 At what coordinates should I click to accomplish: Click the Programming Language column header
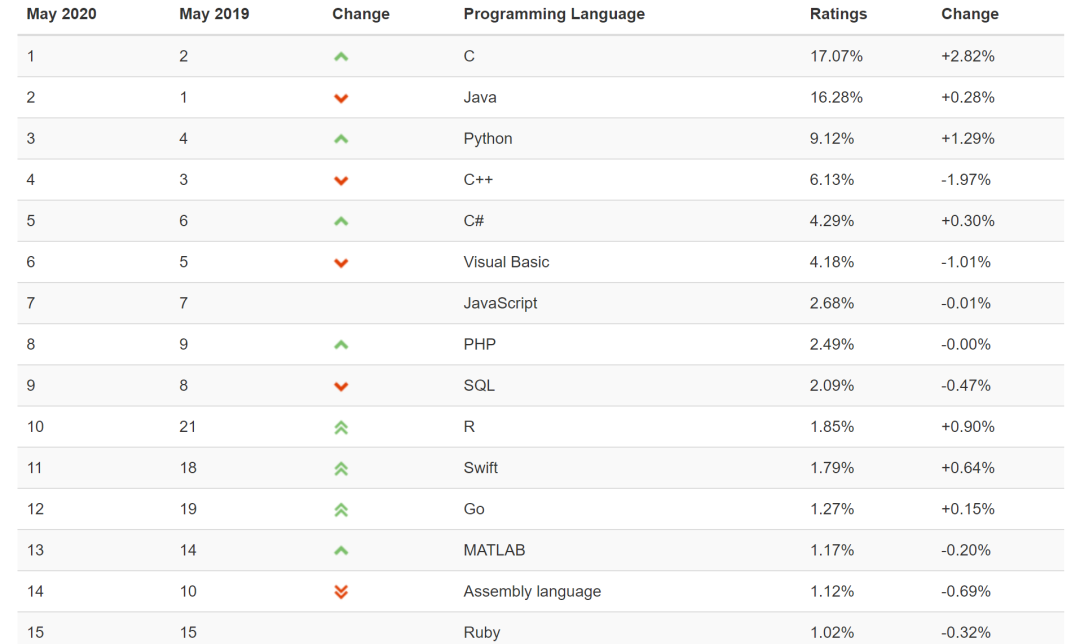554,14
